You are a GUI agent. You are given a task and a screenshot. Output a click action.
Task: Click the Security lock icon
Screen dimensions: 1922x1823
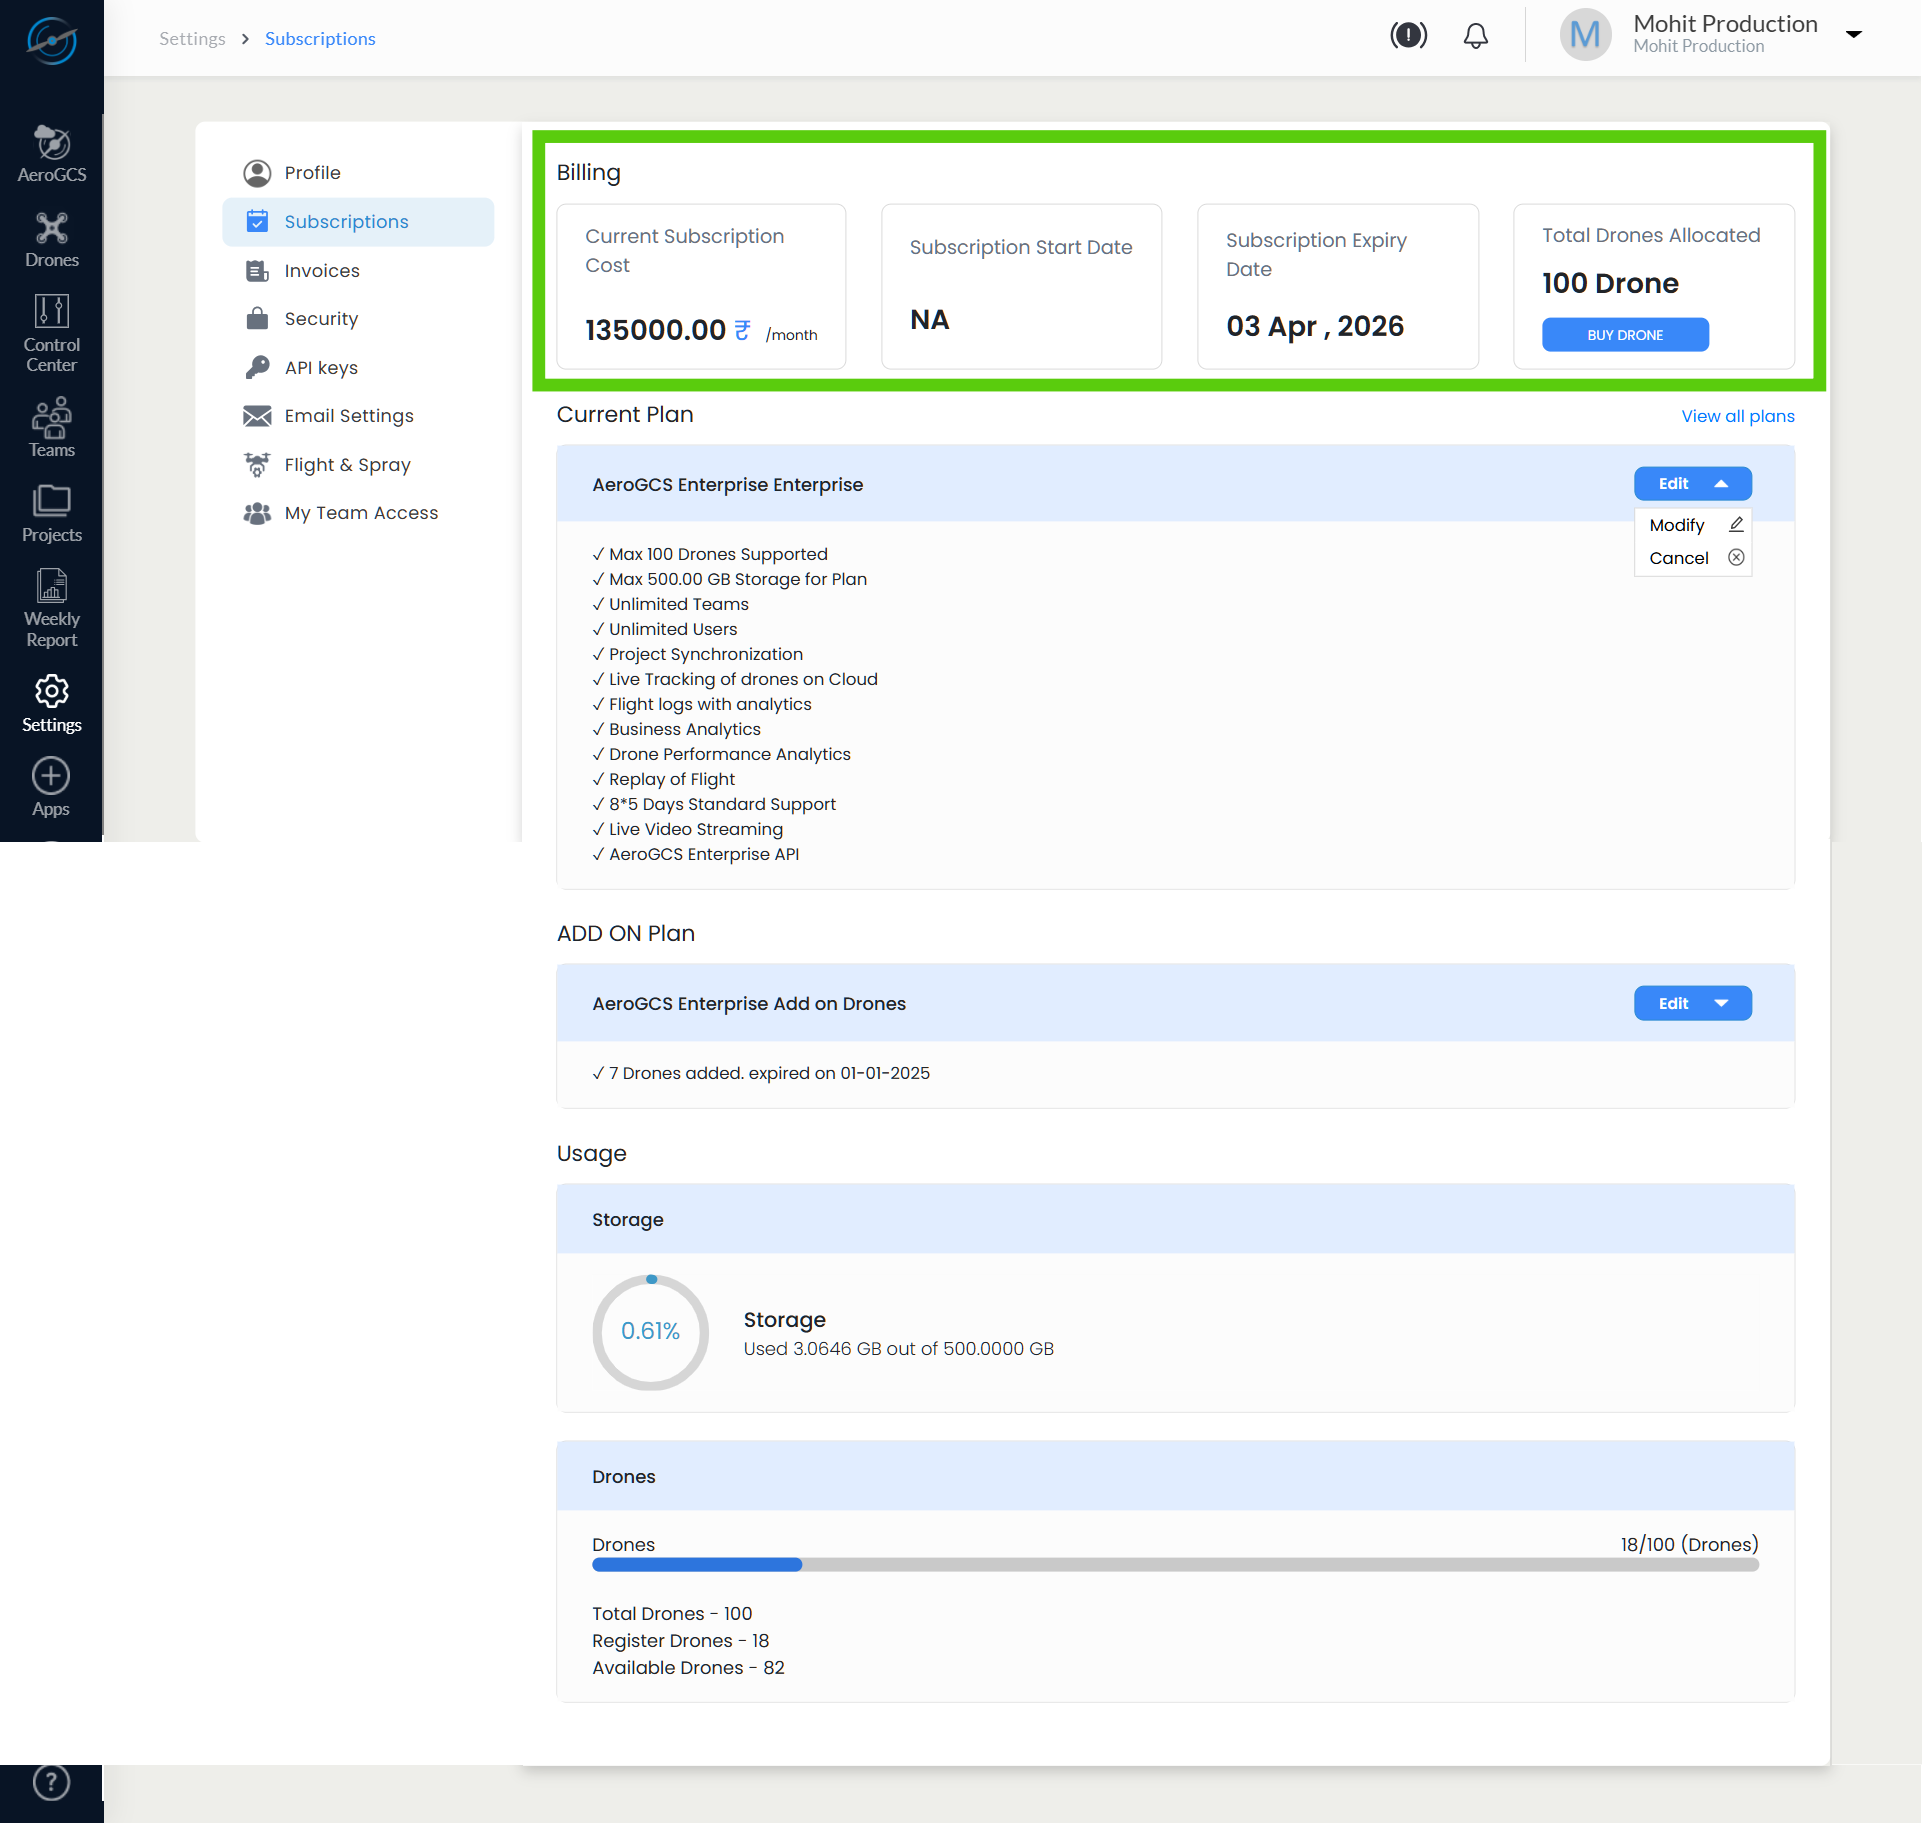[x=257, y=318]
